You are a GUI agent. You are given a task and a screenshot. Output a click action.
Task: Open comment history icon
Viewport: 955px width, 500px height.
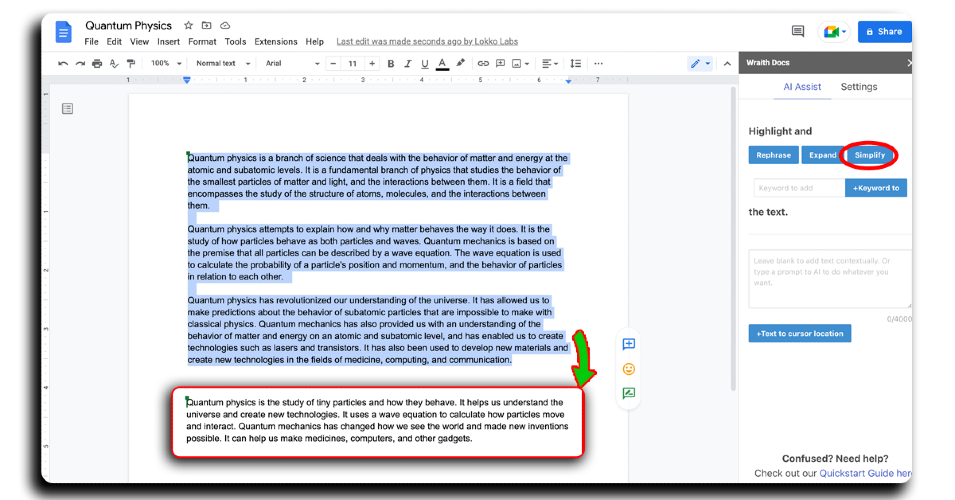(798, 31)
